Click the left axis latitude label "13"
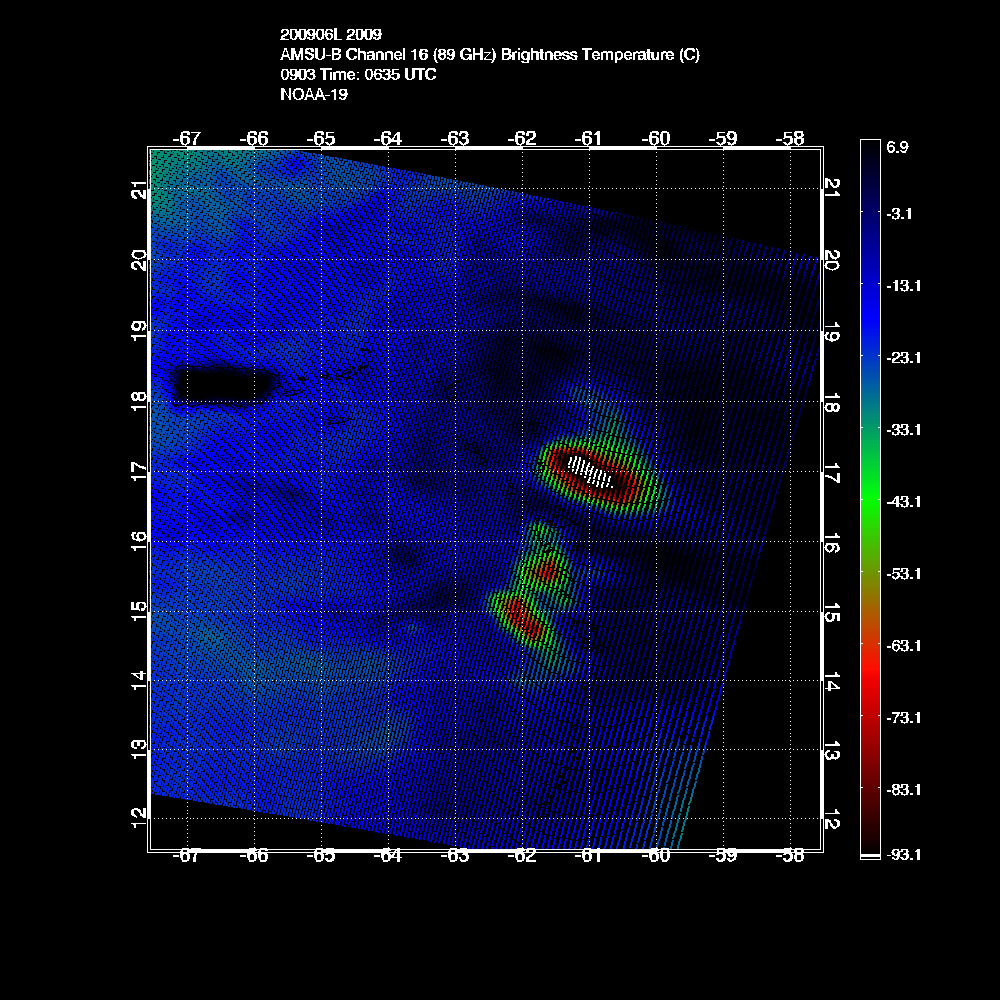Image resolution: width=1000 pixels, height=1000 pixels. point(138,750)
